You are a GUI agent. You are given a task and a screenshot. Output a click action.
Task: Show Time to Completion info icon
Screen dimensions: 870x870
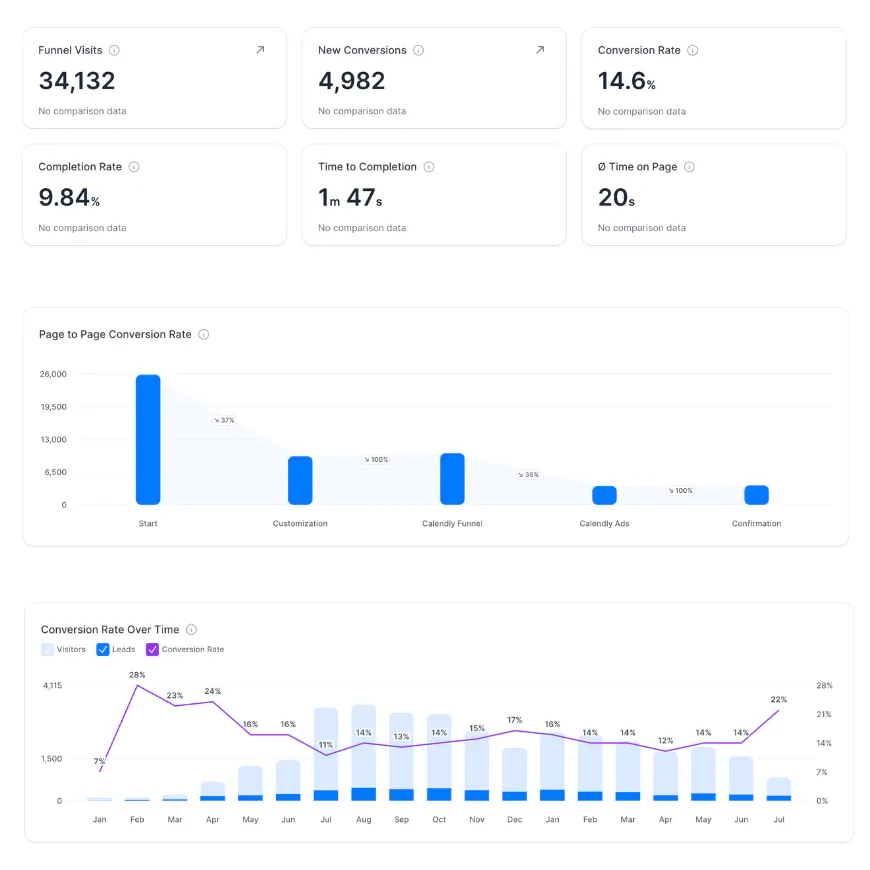(x=429, y=167)
